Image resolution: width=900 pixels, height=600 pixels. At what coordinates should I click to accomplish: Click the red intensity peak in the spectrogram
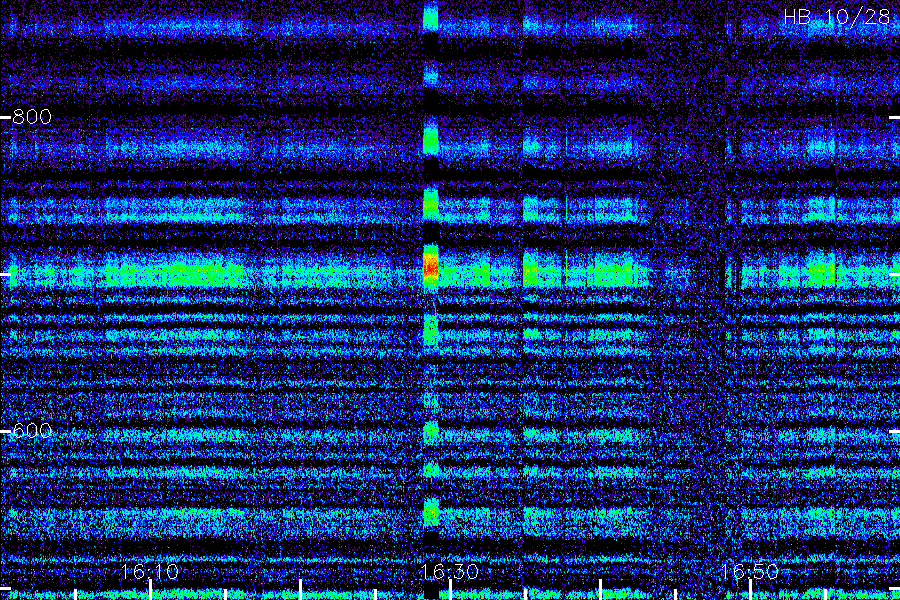(x=430, y=268)
